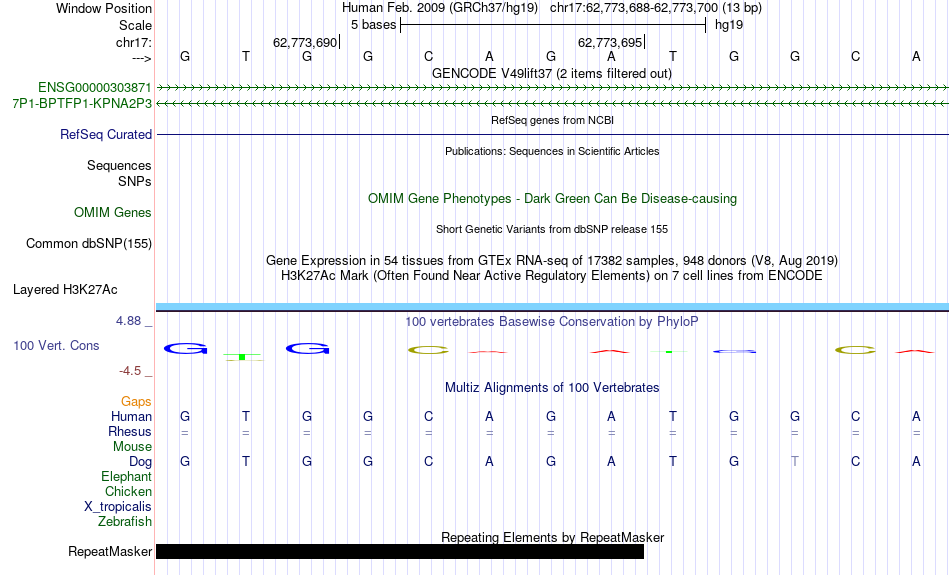Select the Human alignment row label

click(x=131, y=417)
